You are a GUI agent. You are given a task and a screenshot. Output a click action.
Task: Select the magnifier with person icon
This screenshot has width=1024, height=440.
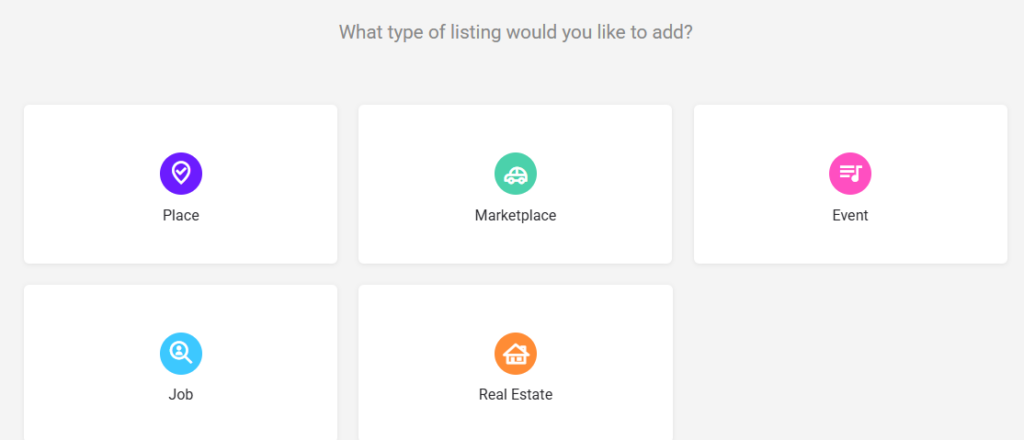(181, 353)
